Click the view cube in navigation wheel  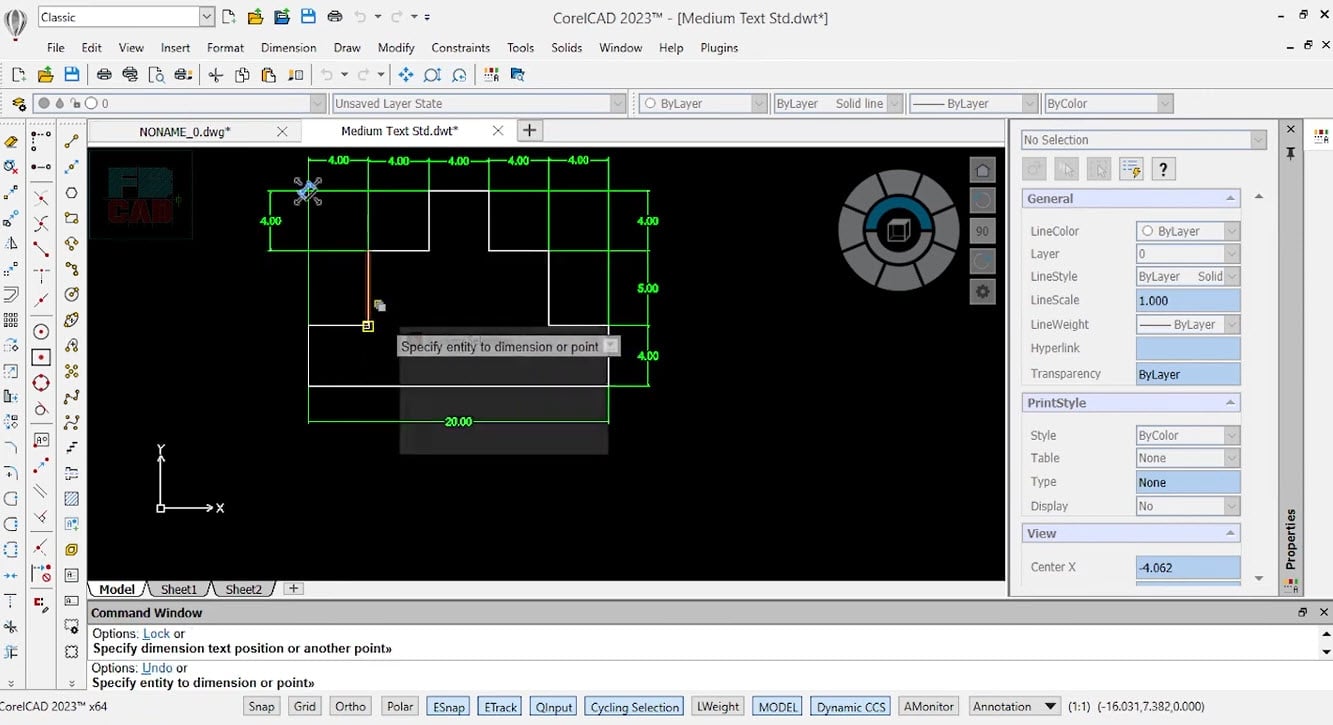click(898, 232)
